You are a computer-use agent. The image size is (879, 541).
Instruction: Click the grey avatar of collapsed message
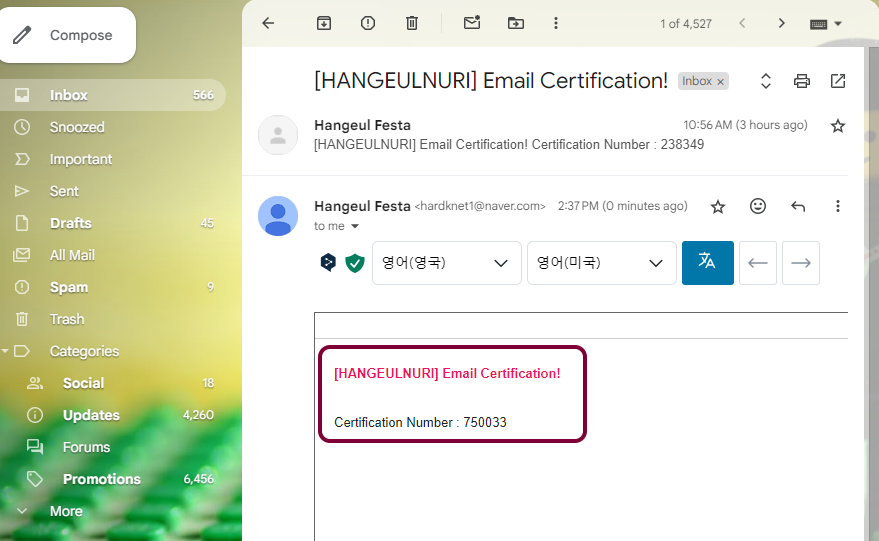click(x=277, y=135)
